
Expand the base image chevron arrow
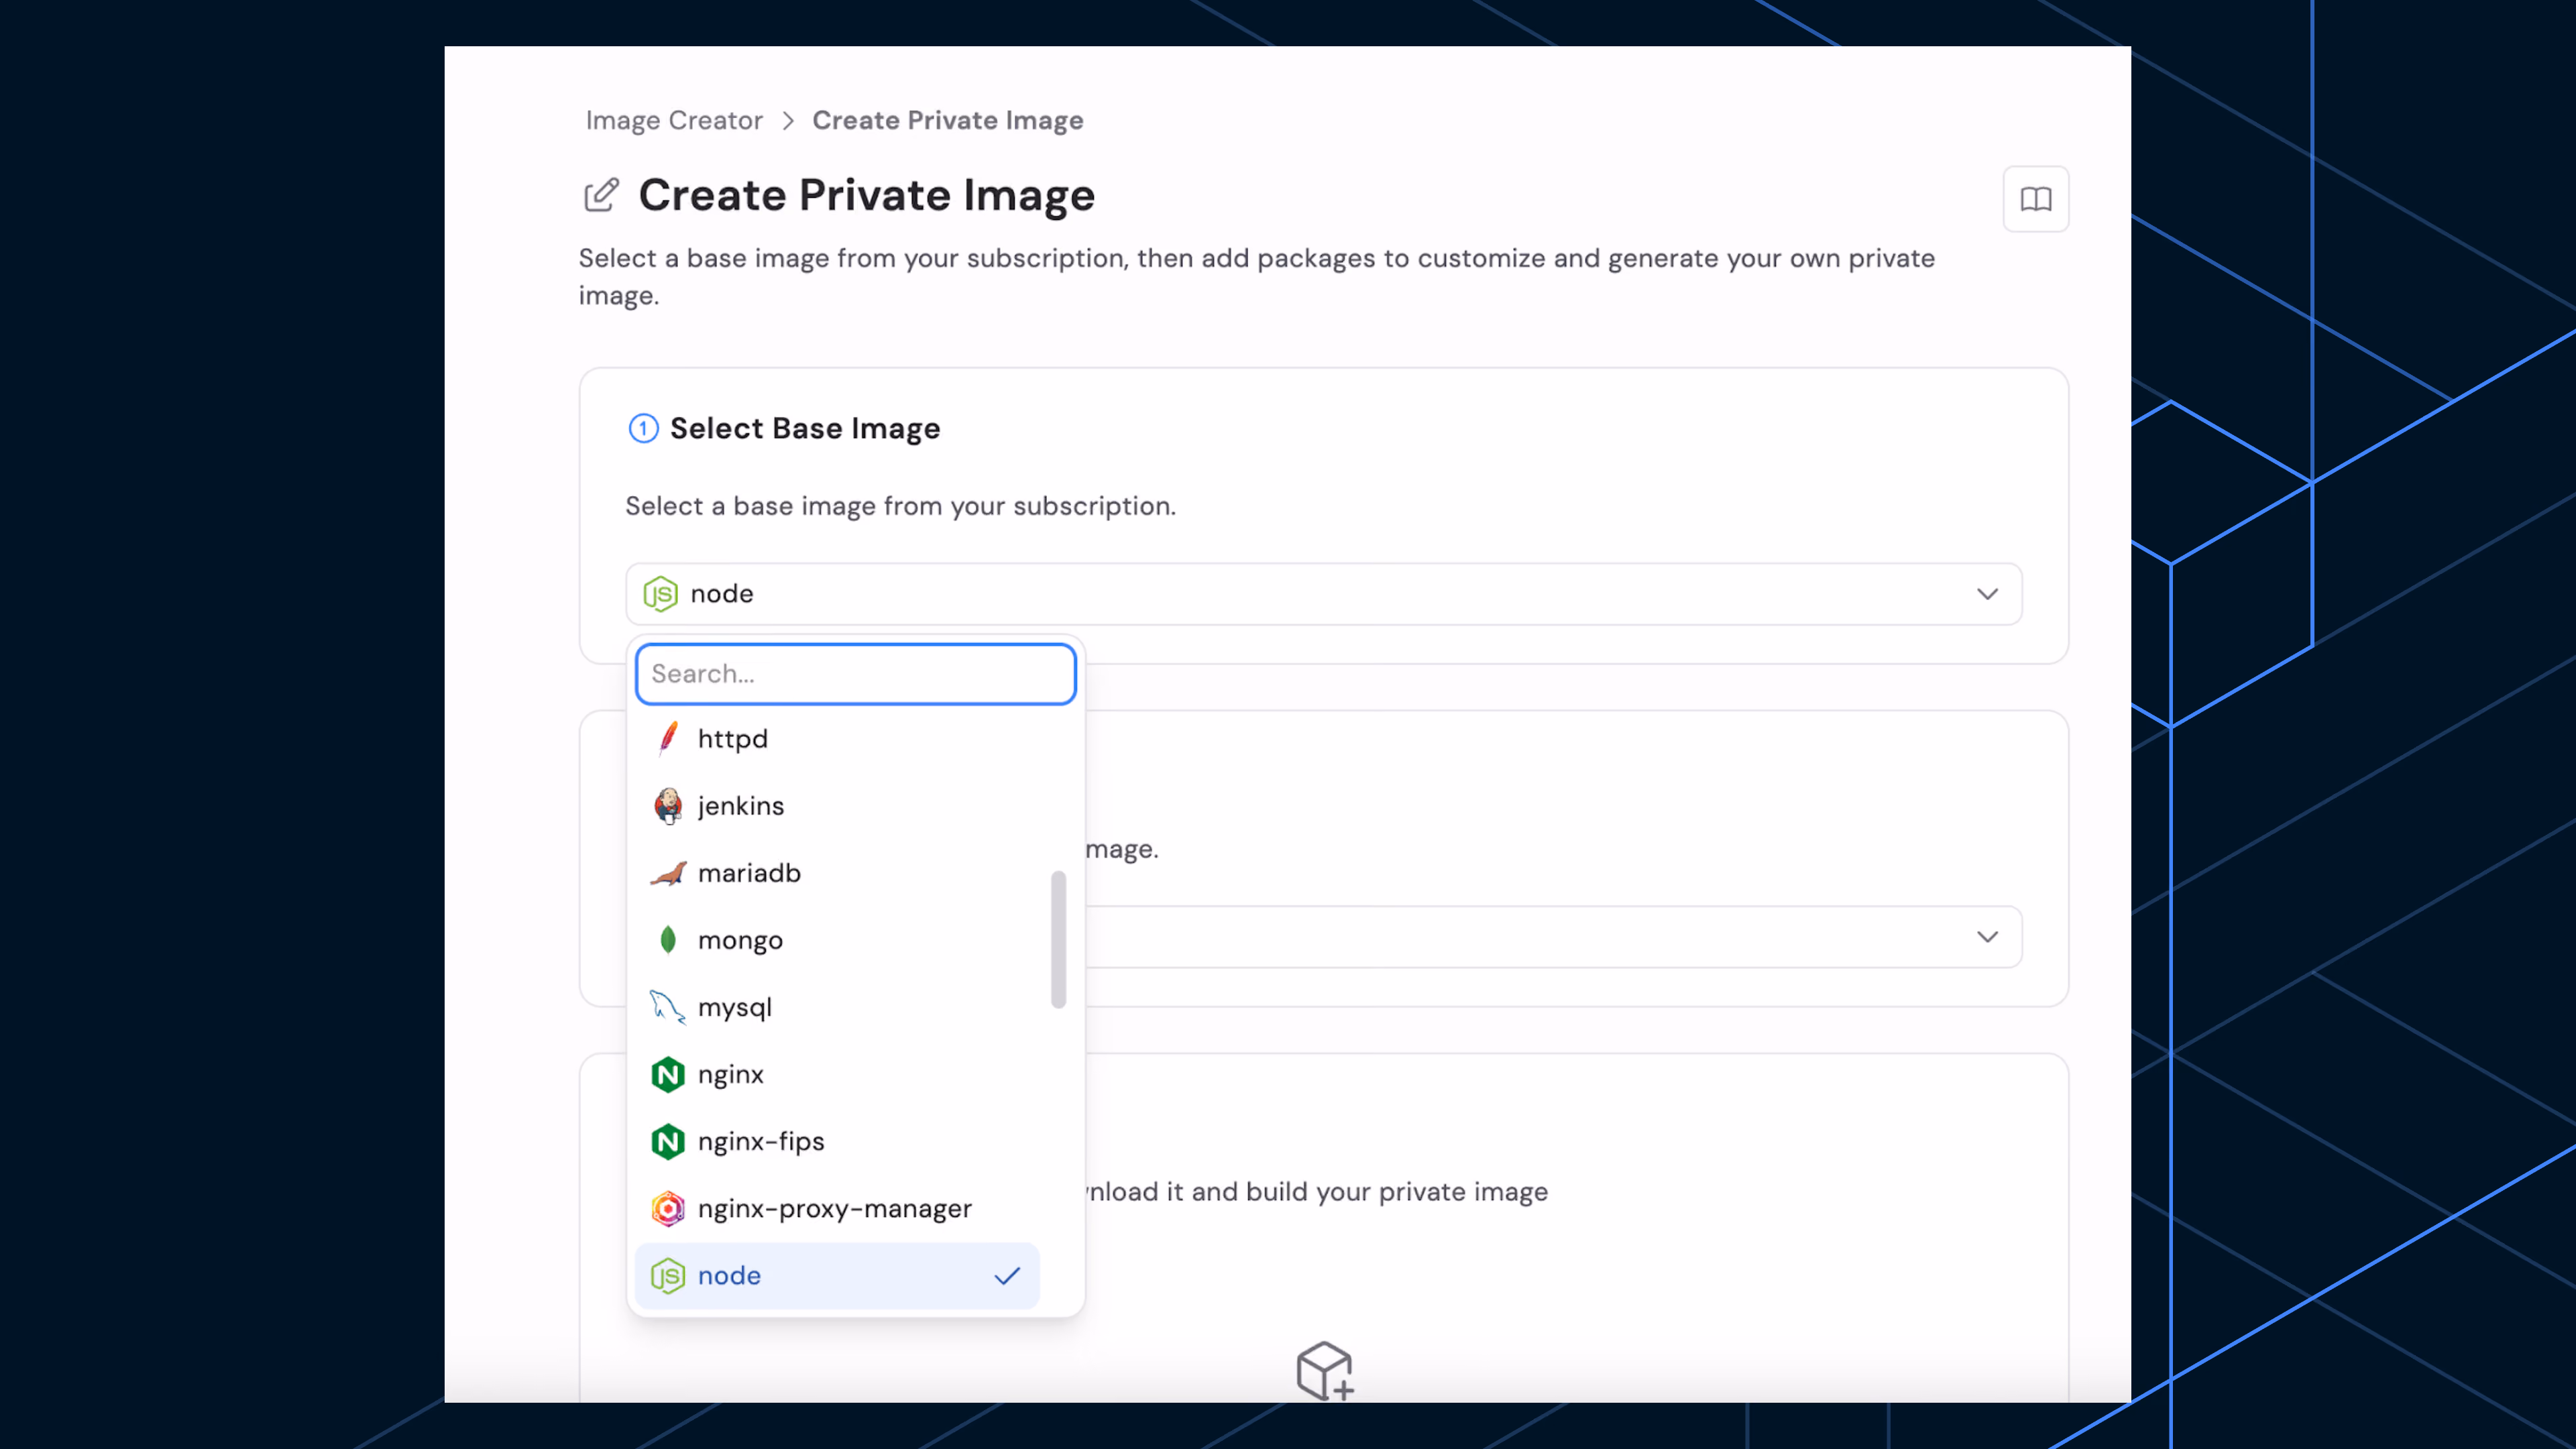1987,594
